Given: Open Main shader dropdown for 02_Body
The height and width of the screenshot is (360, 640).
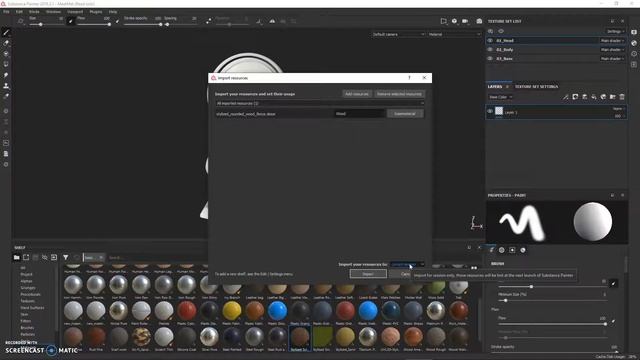Looking at the screenshot, I should pos(612,49).
